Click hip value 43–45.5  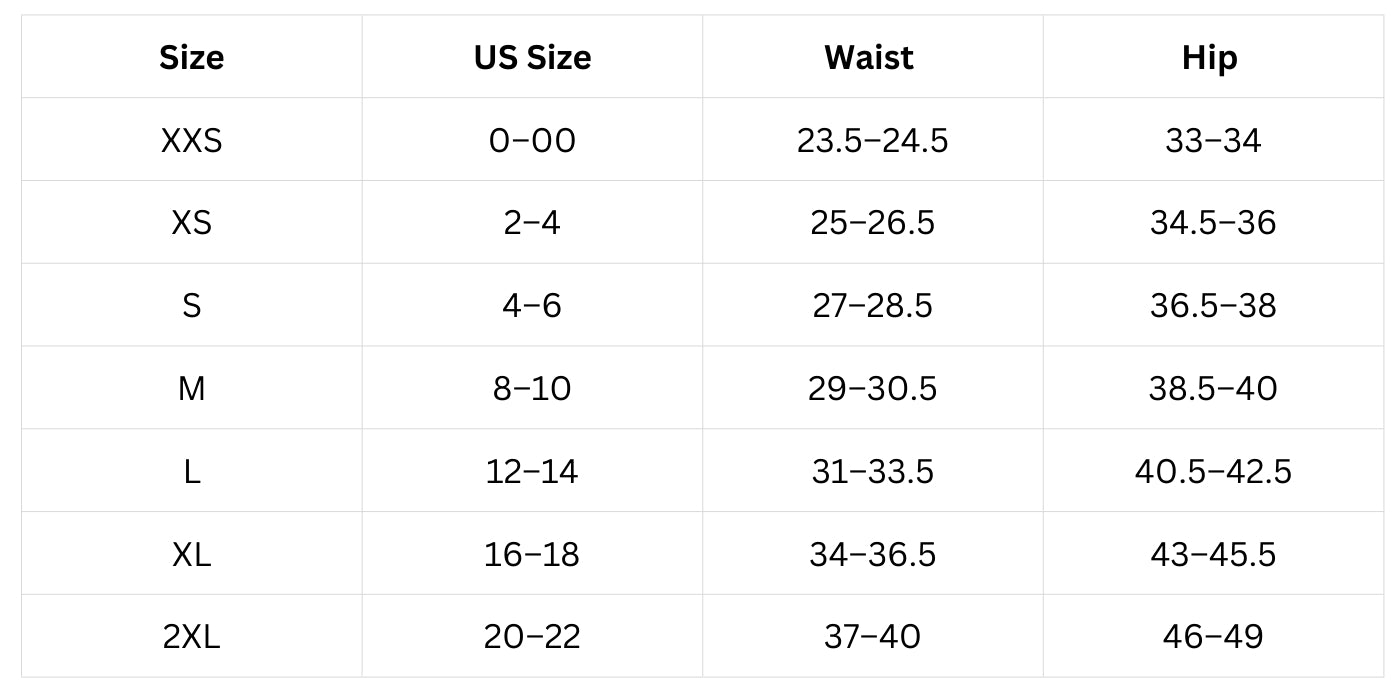pos(1213,553)
